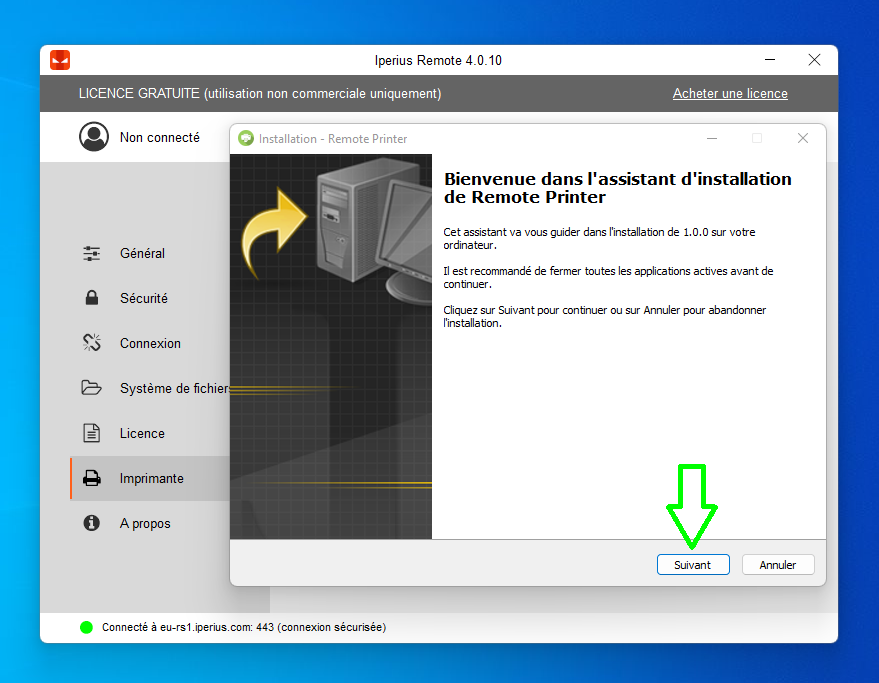Minimize the Iperius Remote window
Image resolution: width=879 pixels, height=683 pixels.
point(770,60)
